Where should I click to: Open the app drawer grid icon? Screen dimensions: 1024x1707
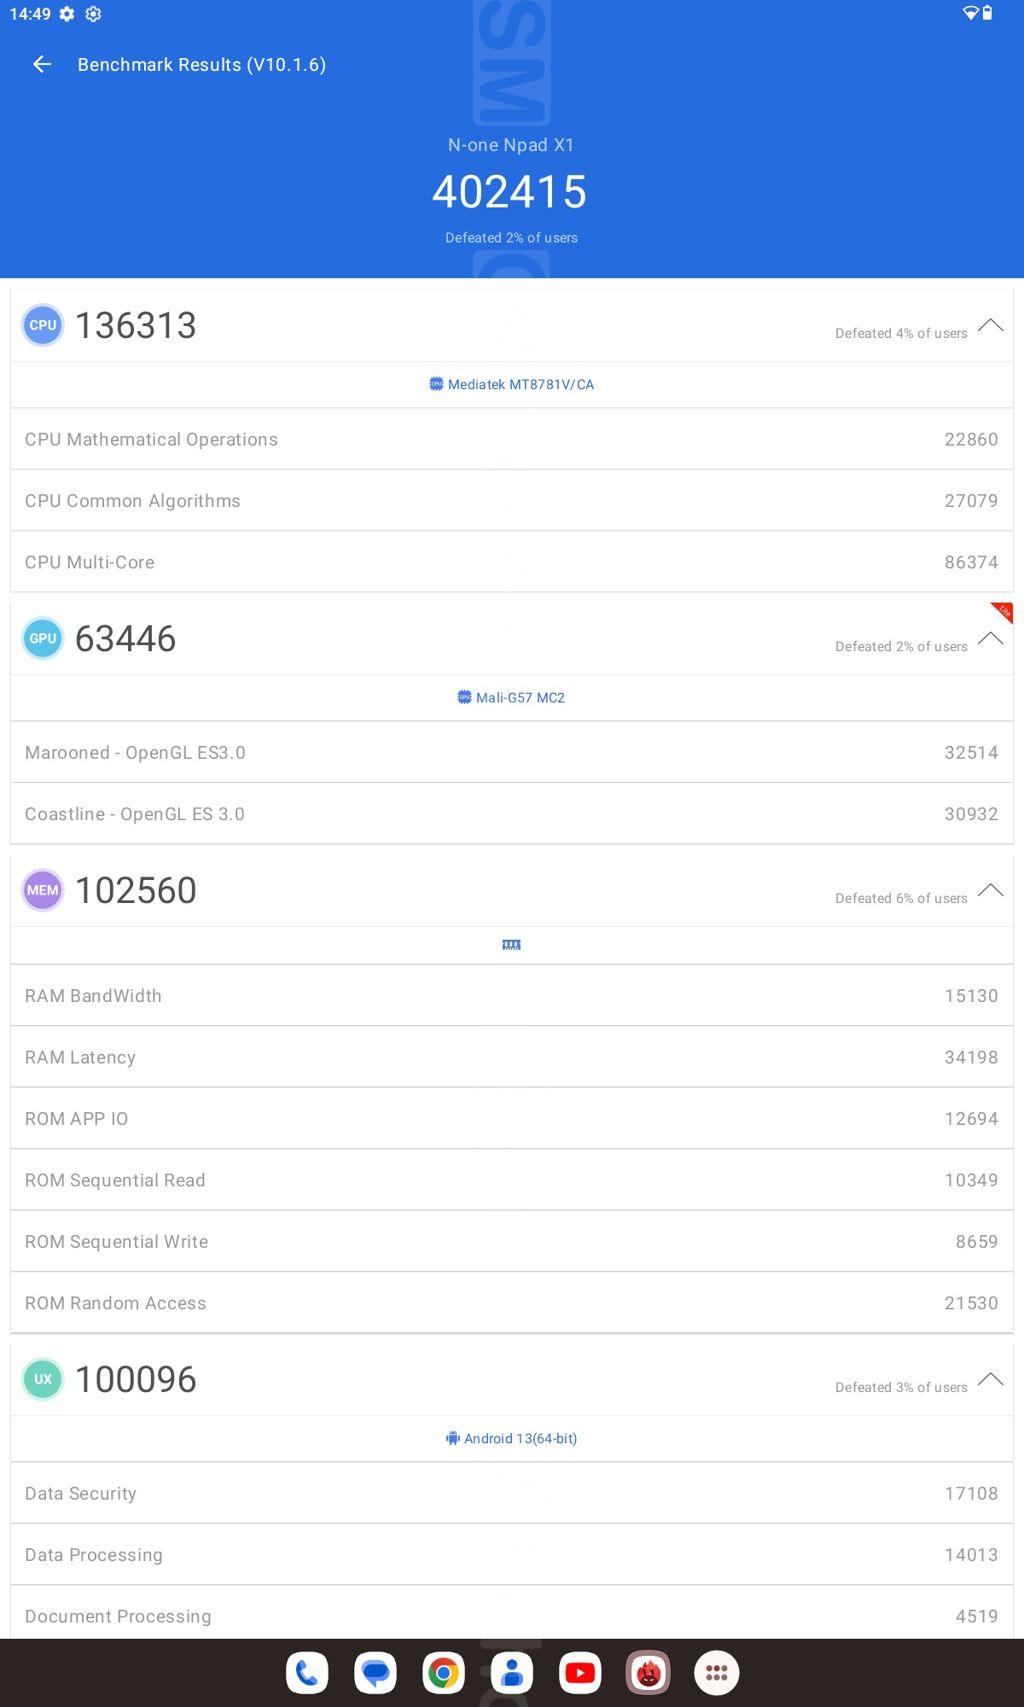(716, 1673)
